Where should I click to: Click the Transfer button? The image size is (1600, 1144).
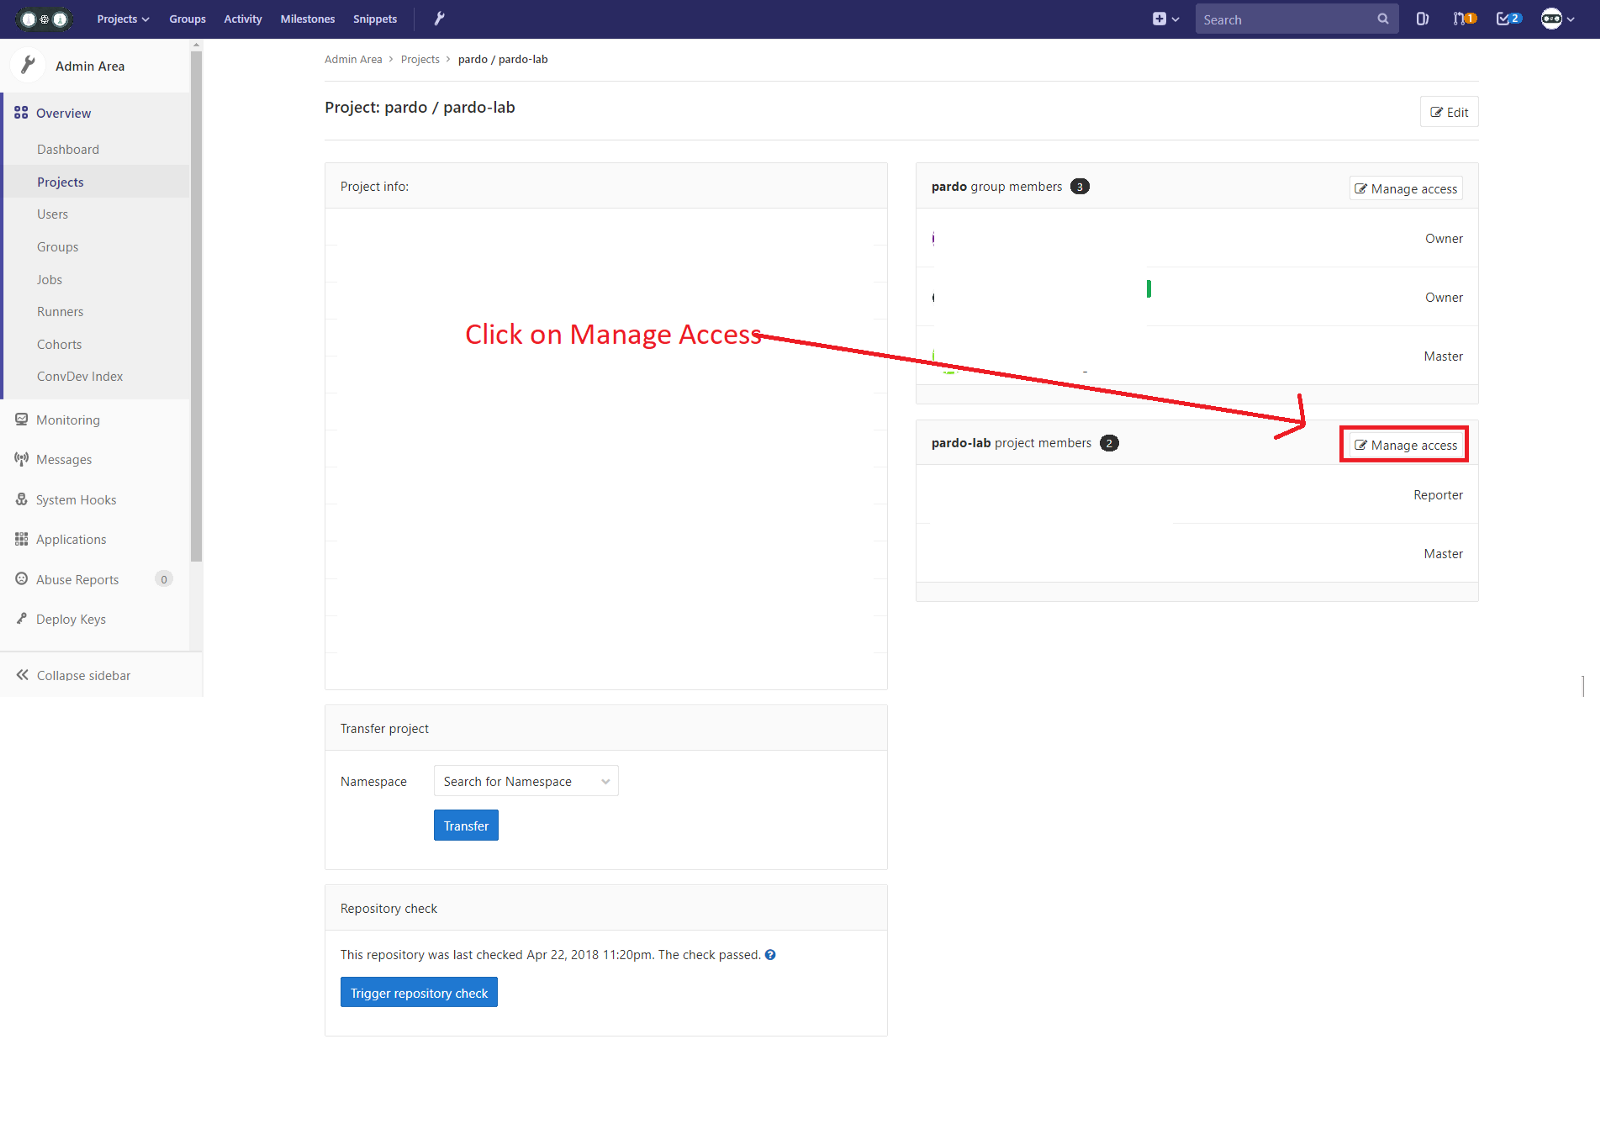click(x=466, y=826)
